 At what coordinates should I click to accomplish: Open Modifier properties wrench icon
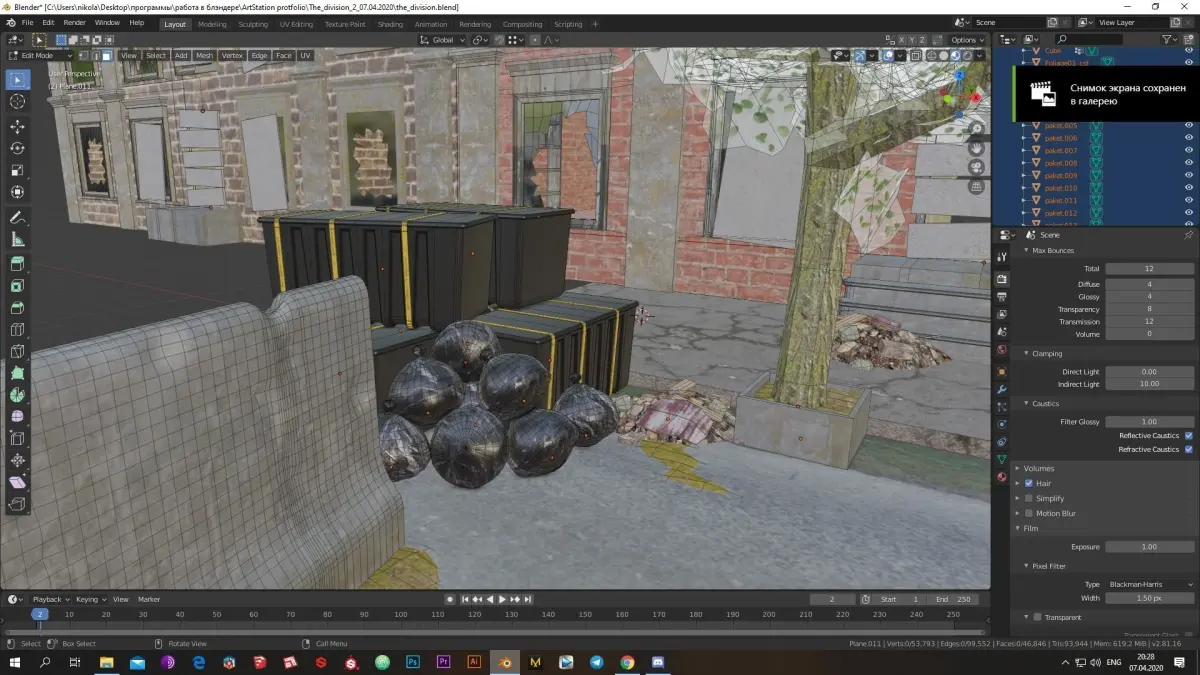click(1002, 389)
